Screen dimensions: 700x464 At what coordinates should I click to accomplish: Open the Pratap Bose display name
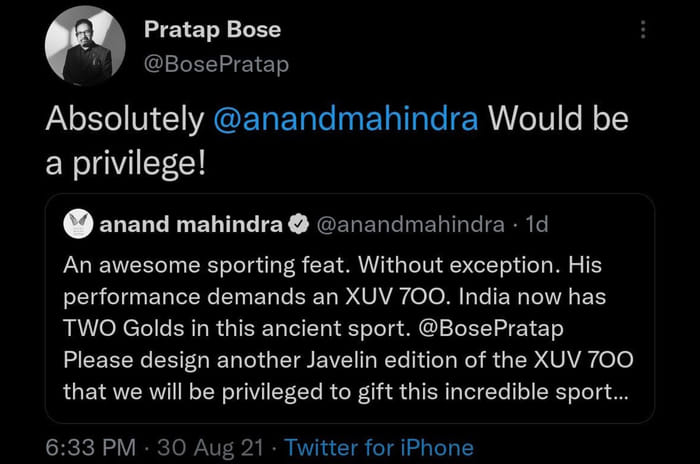[212, 30]
